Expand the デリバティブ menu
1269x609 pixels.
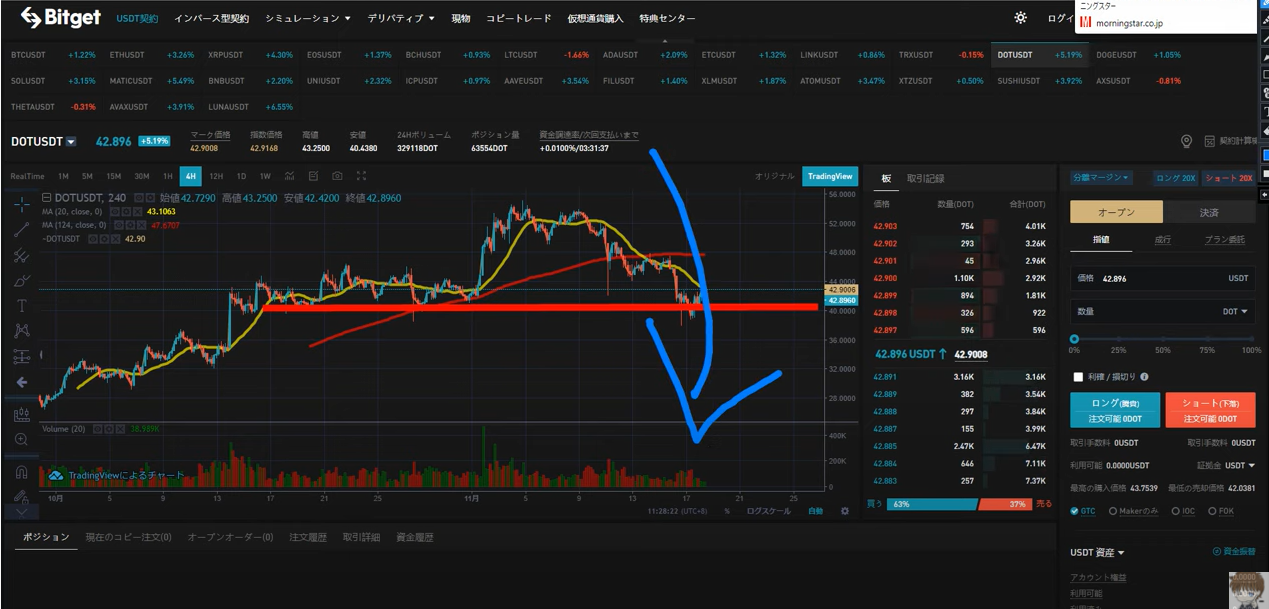(401, 18)
